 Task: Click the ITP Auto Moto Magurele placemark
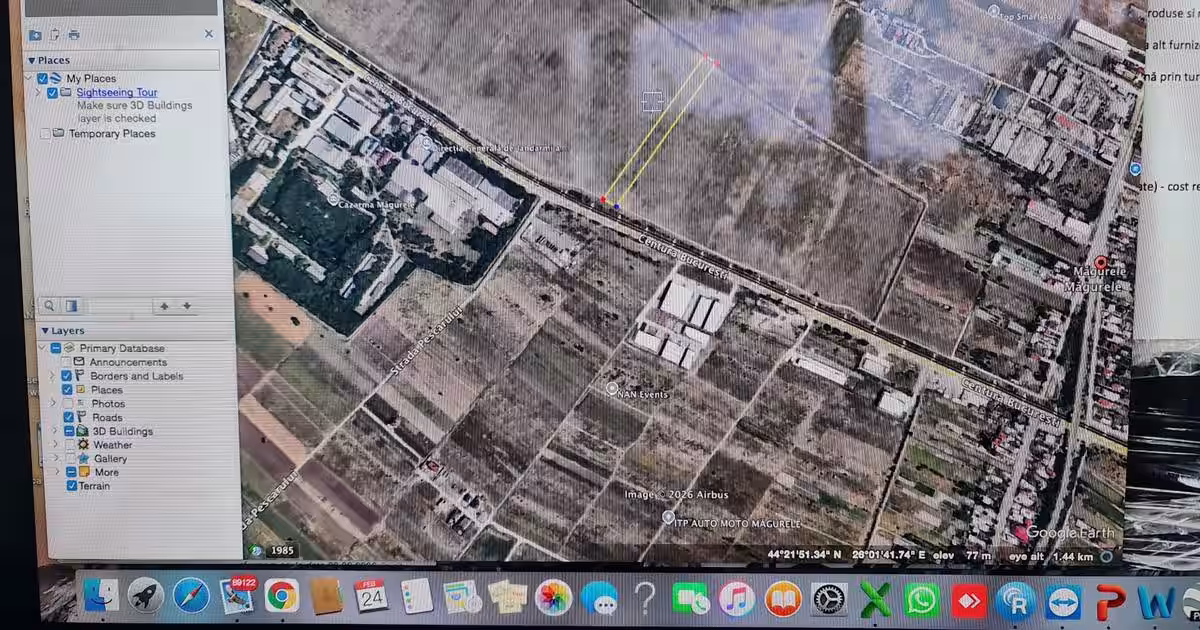tap(668, 517)
